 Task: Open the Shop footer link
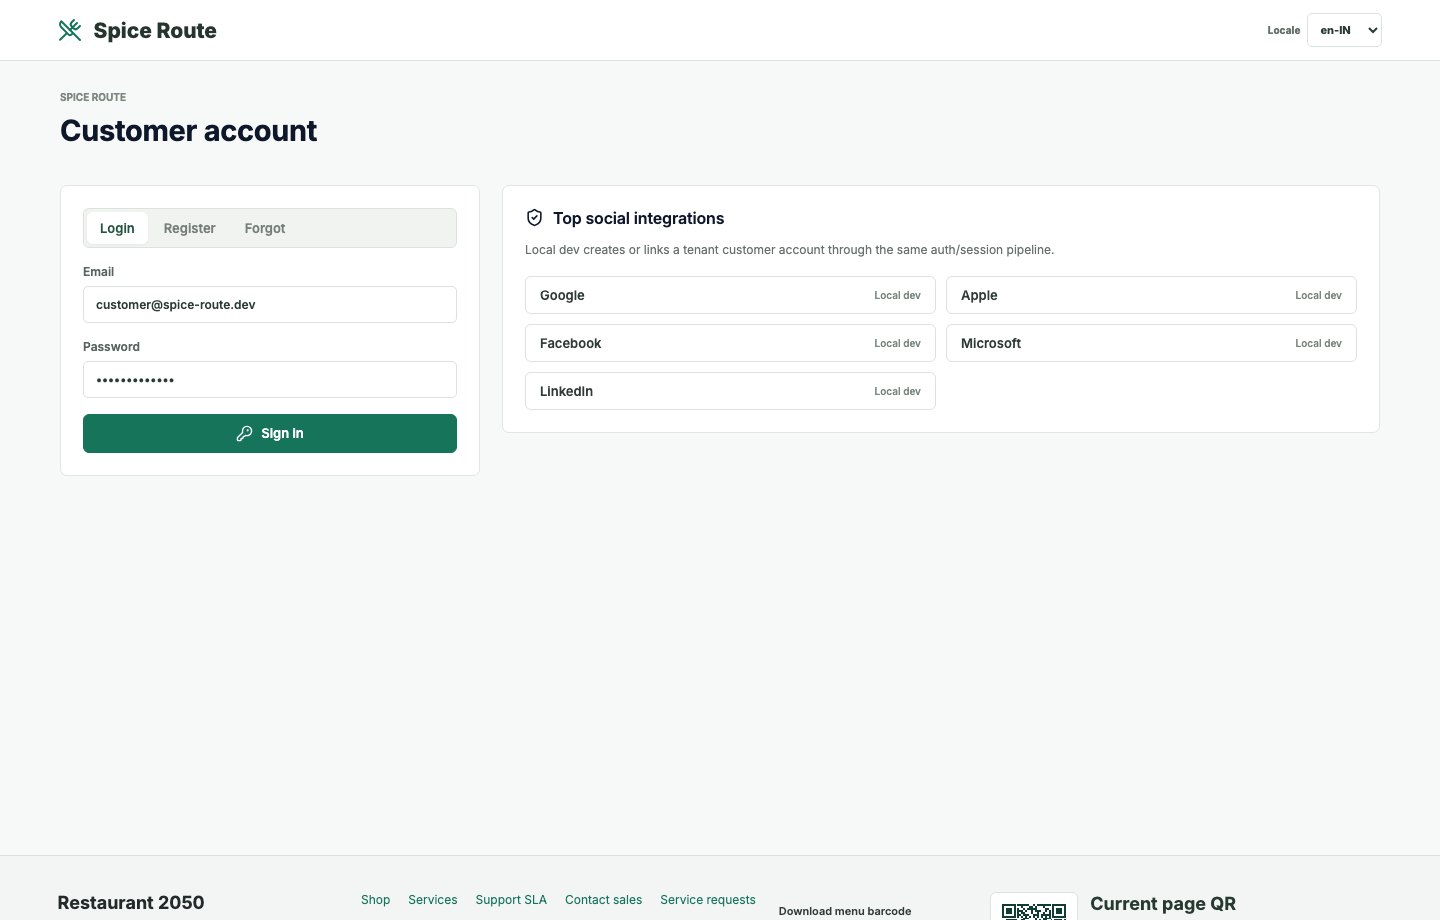click(x=376, y=900)
